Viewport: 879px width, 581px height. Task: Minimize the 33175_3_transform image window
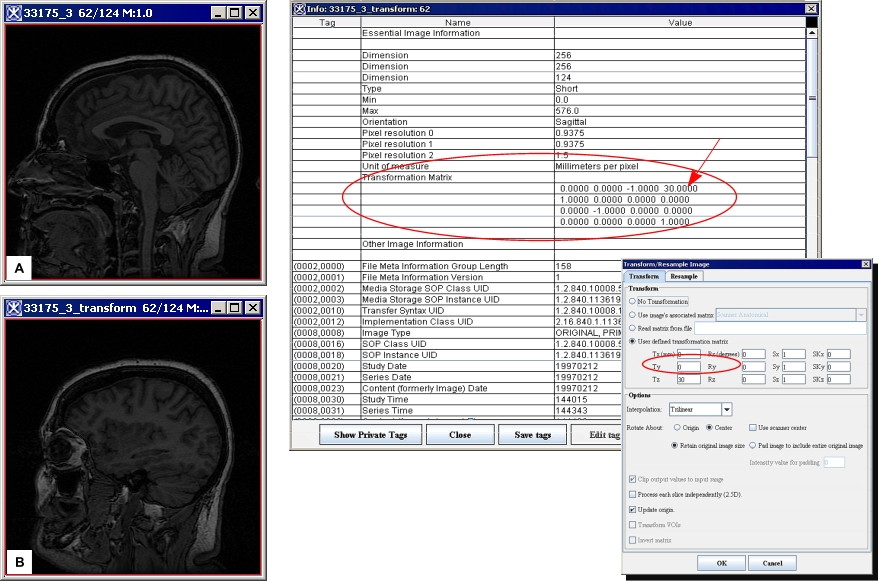tap(217, 308)
